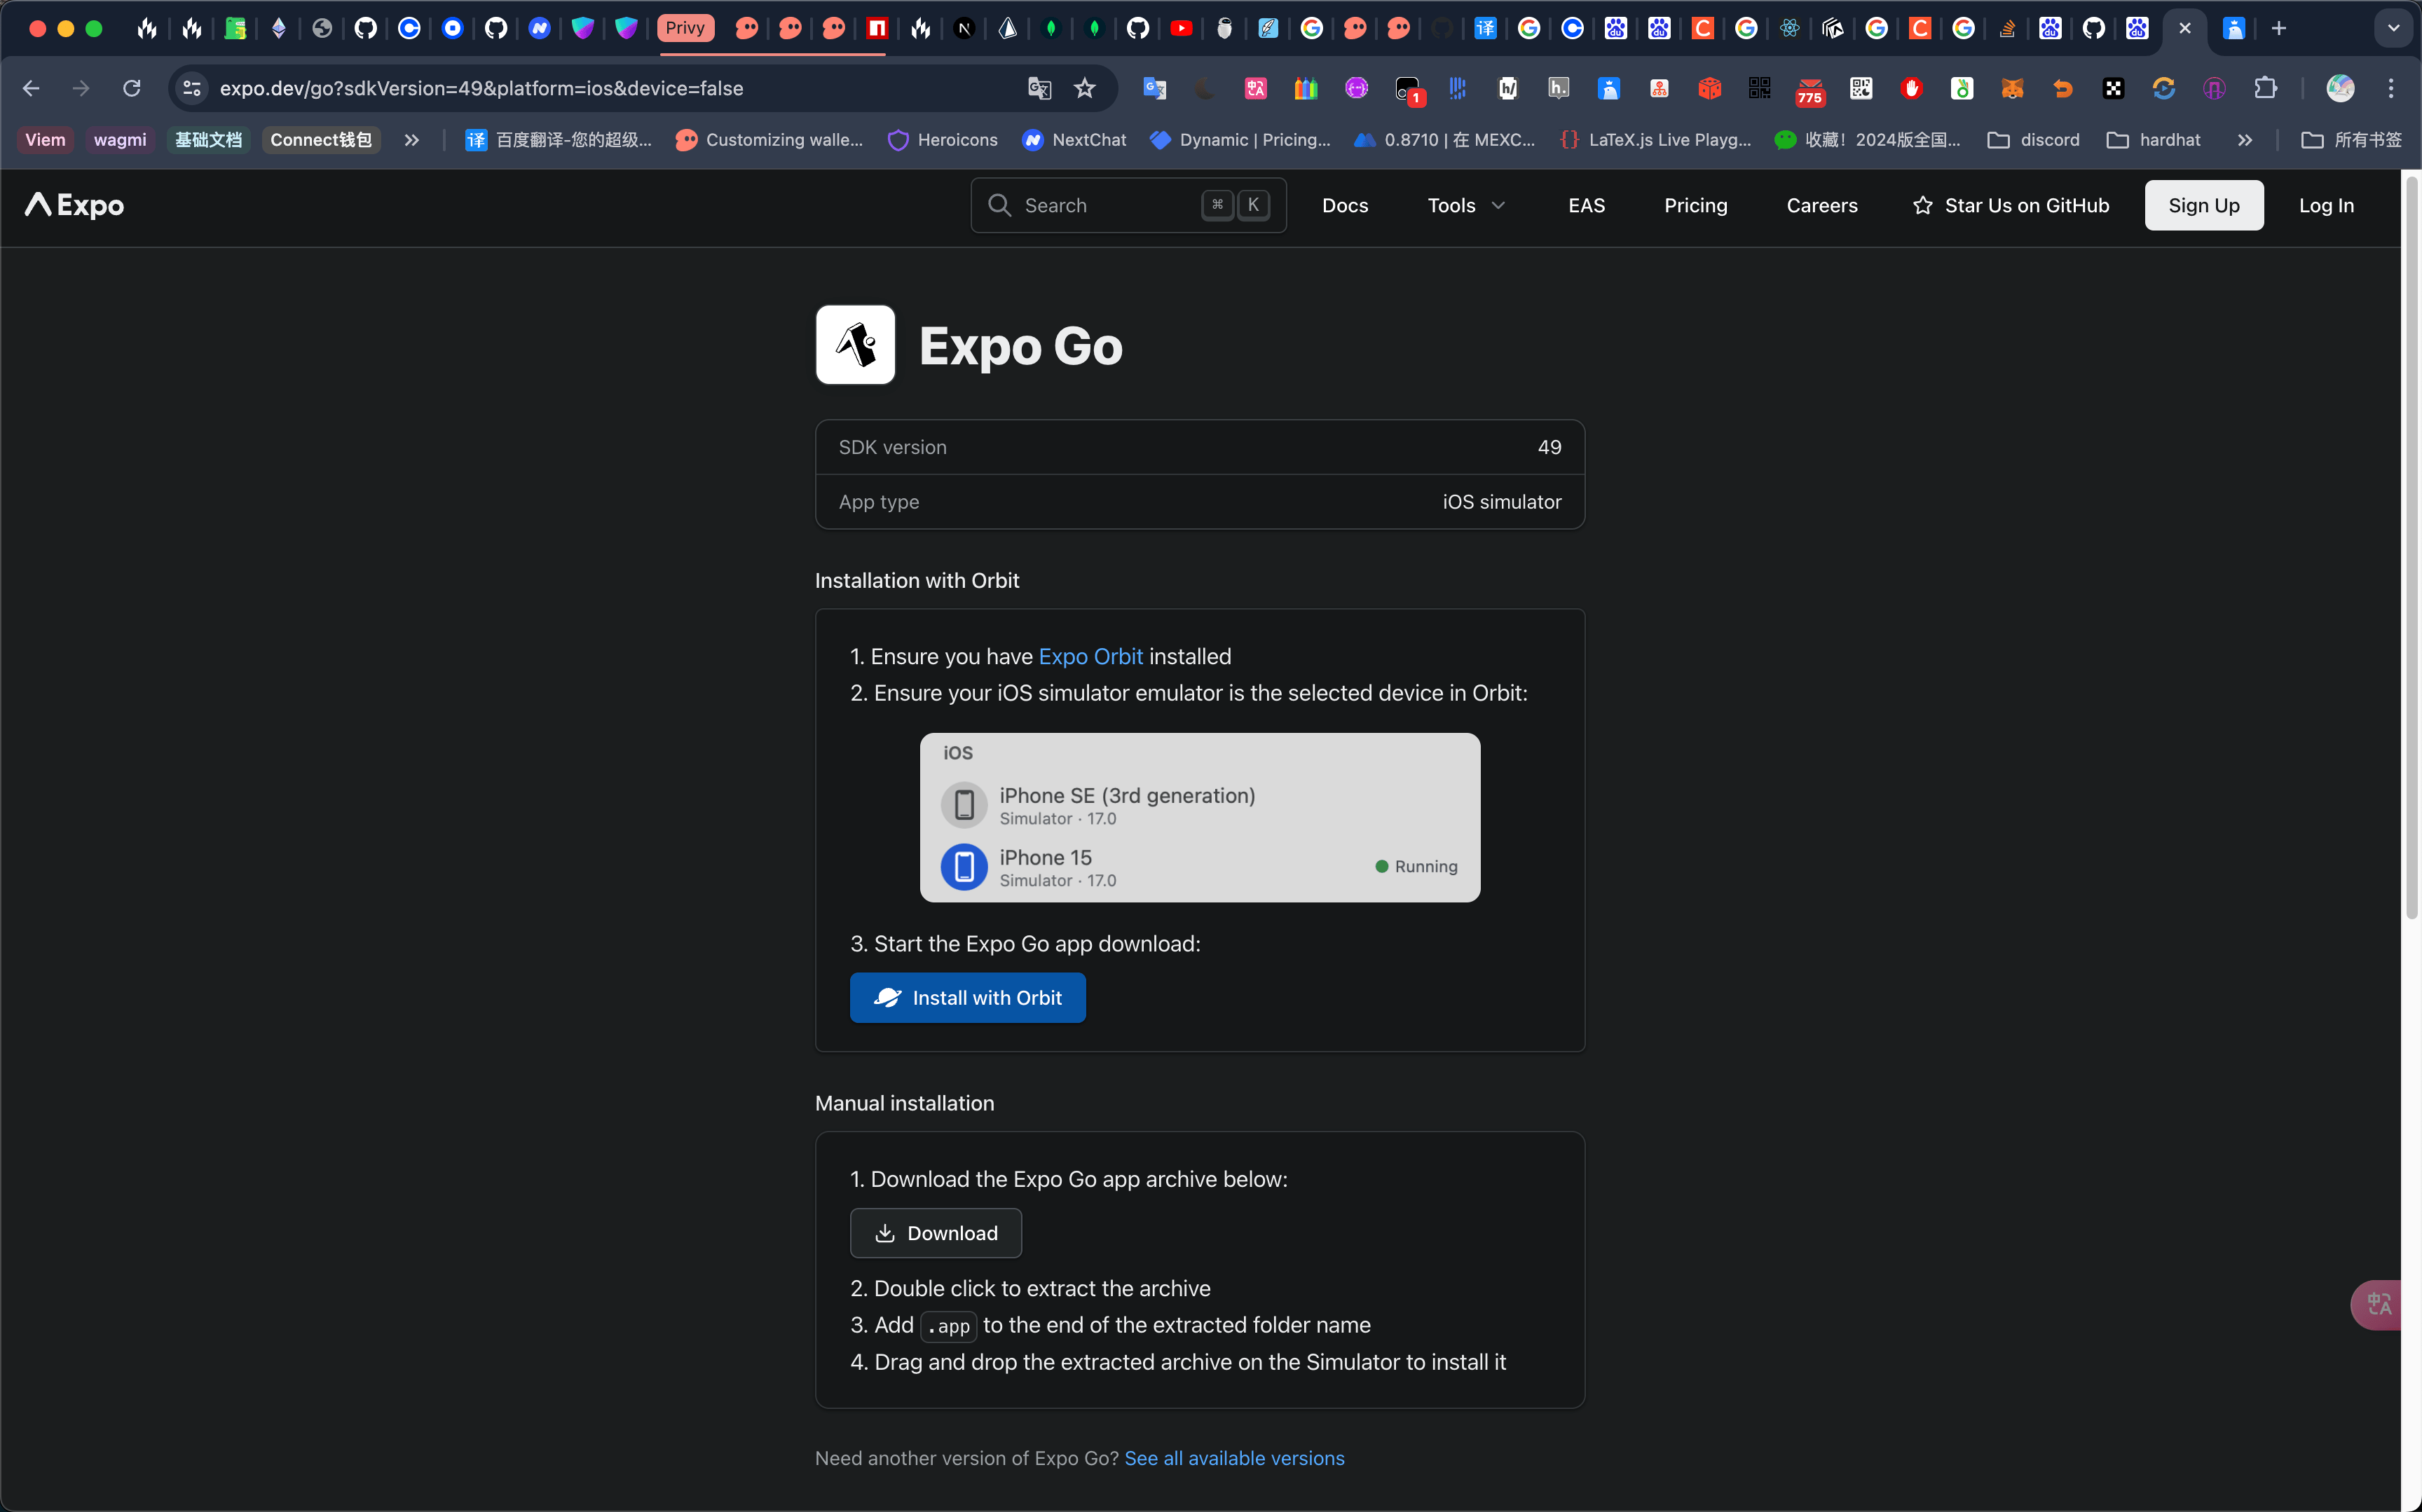
Task: Open the hardhat bookmarks folder
Action: coord(2153,140)
